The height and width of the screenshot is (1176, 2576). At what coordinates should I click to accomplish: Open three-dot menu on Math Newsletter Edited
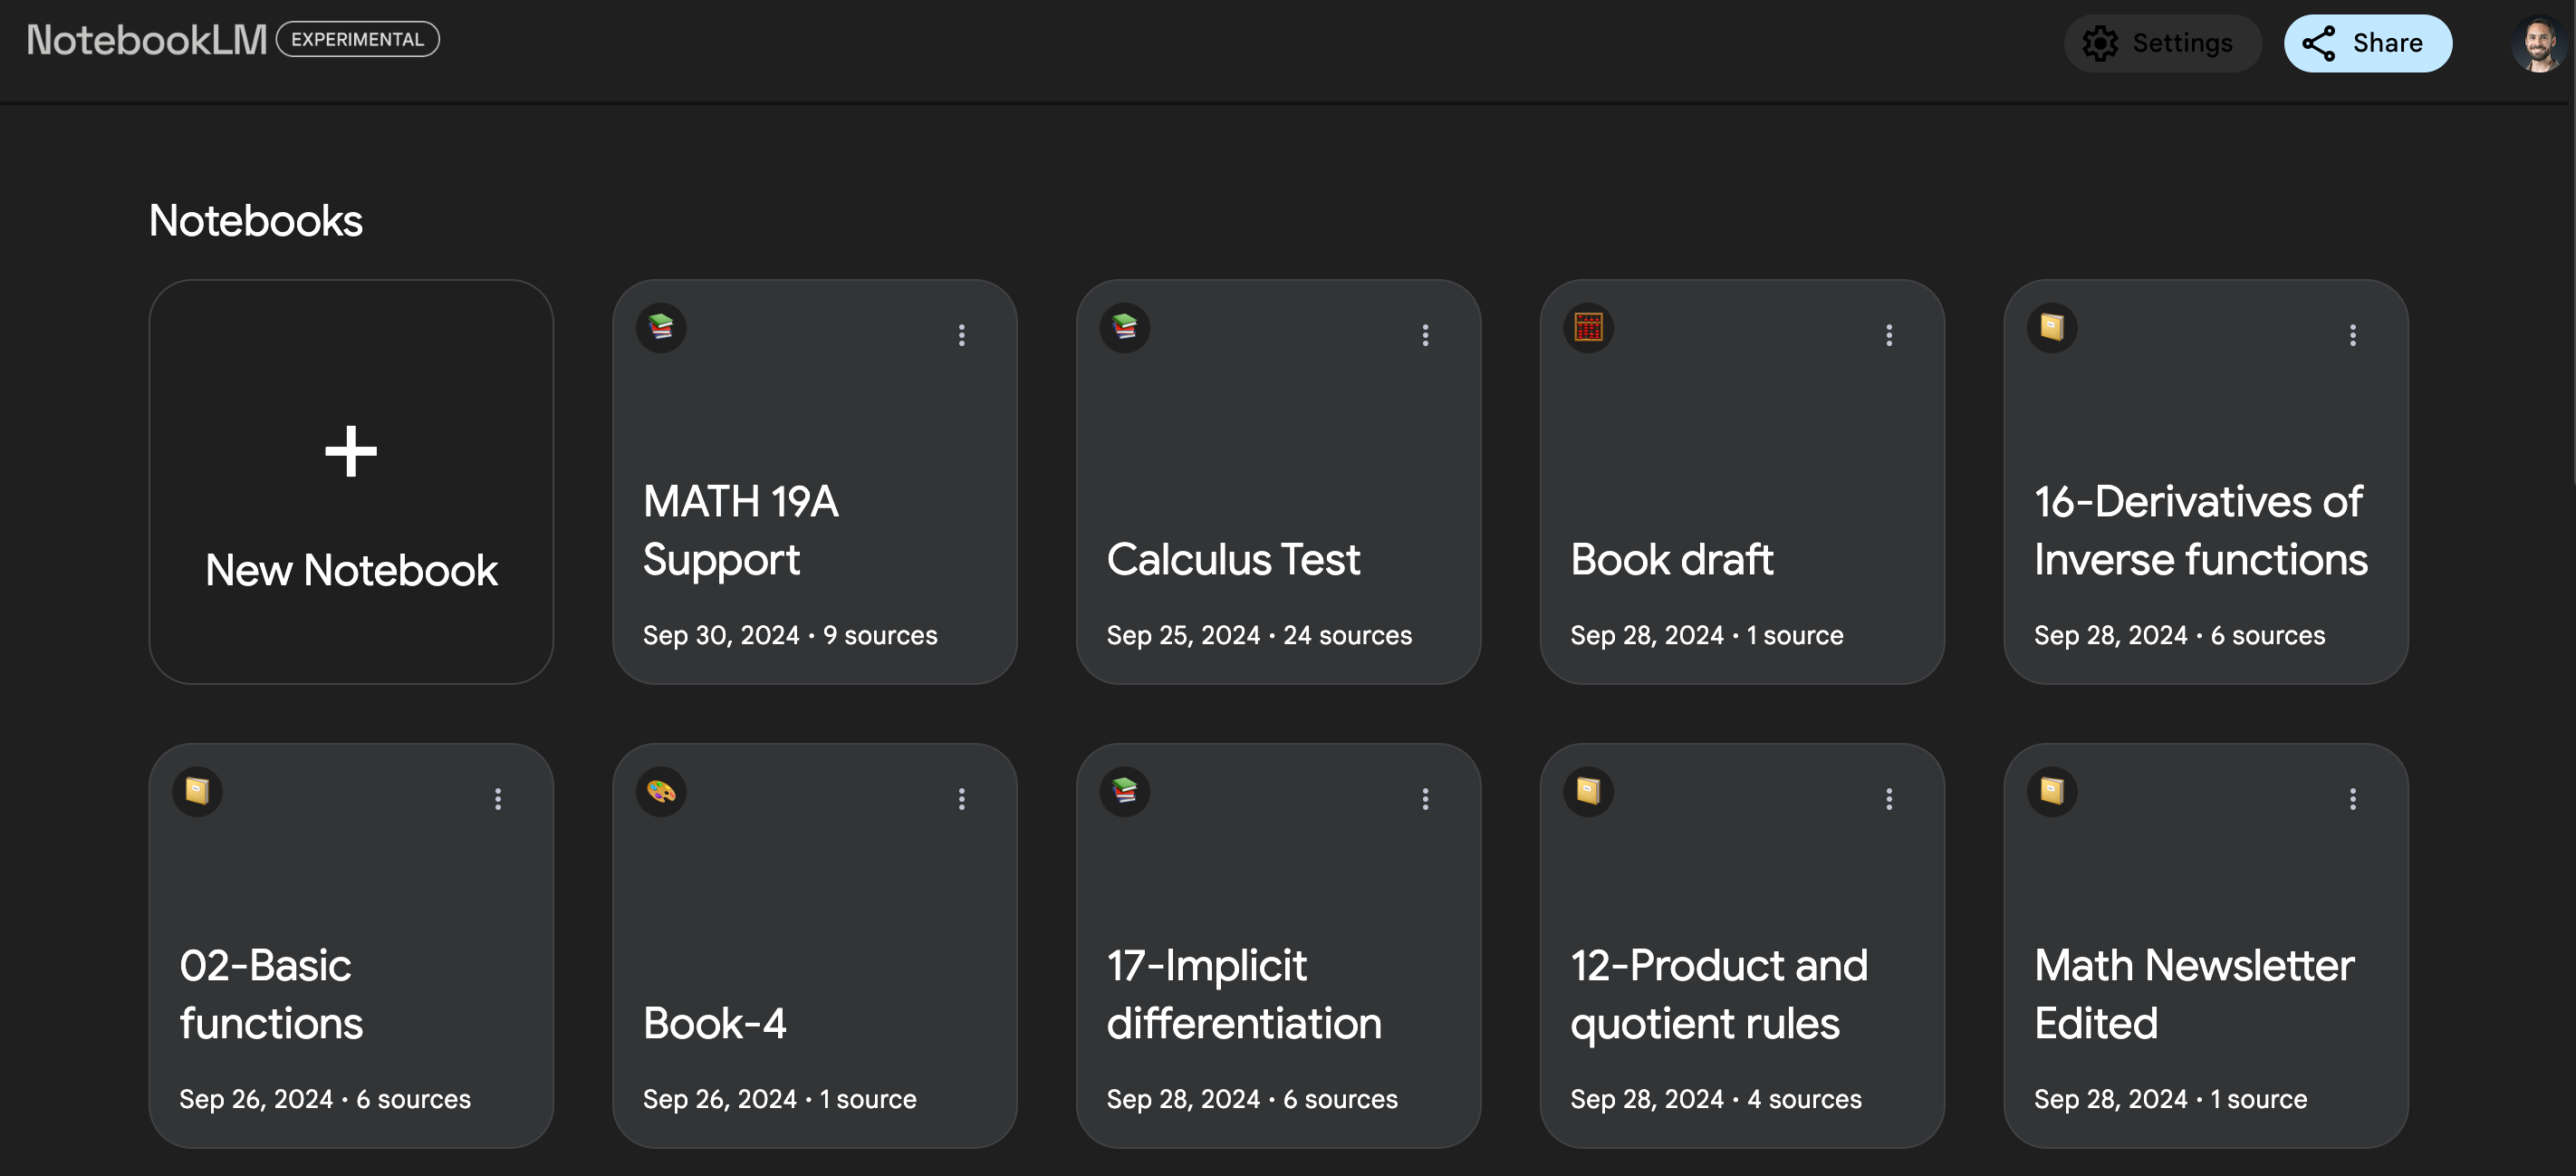click(x=2352, y=799)
